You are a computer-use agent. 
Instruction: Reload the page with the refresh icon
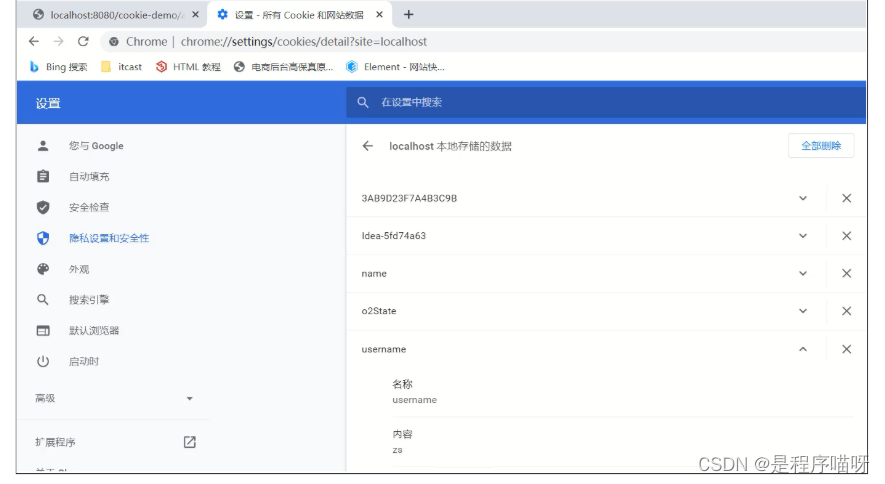[x=83, y=41]
